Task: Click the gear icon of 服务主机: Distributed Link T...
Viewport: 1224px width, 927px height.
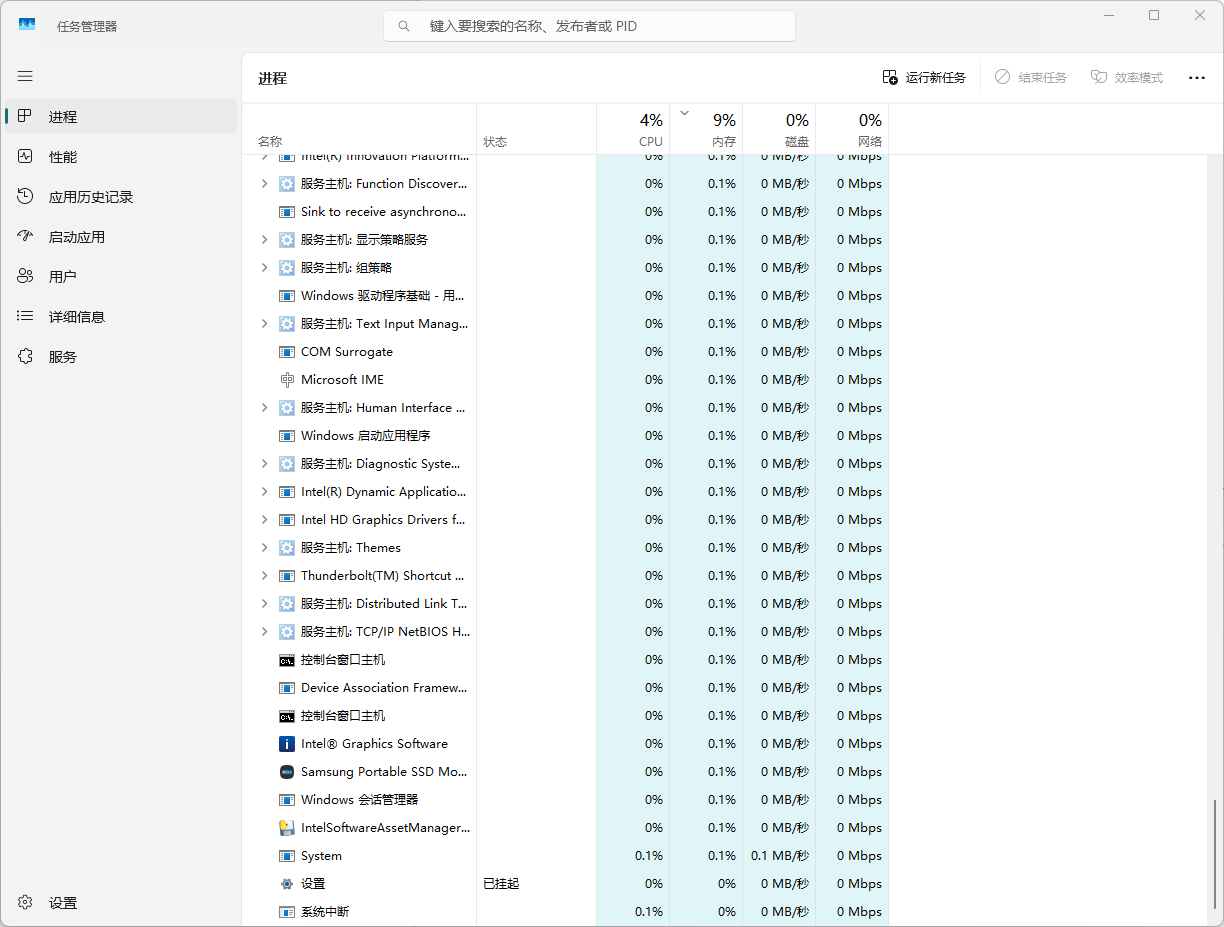Action: 287,604
